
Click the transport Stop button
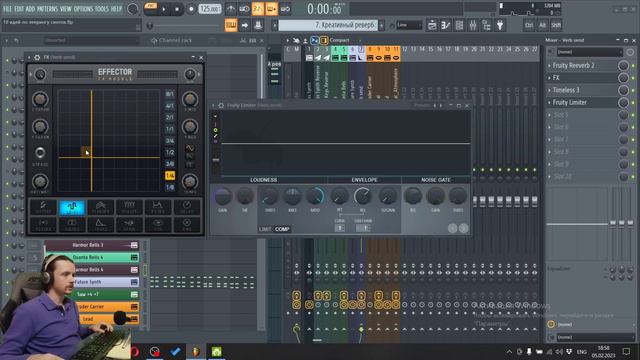pos(177,9)
